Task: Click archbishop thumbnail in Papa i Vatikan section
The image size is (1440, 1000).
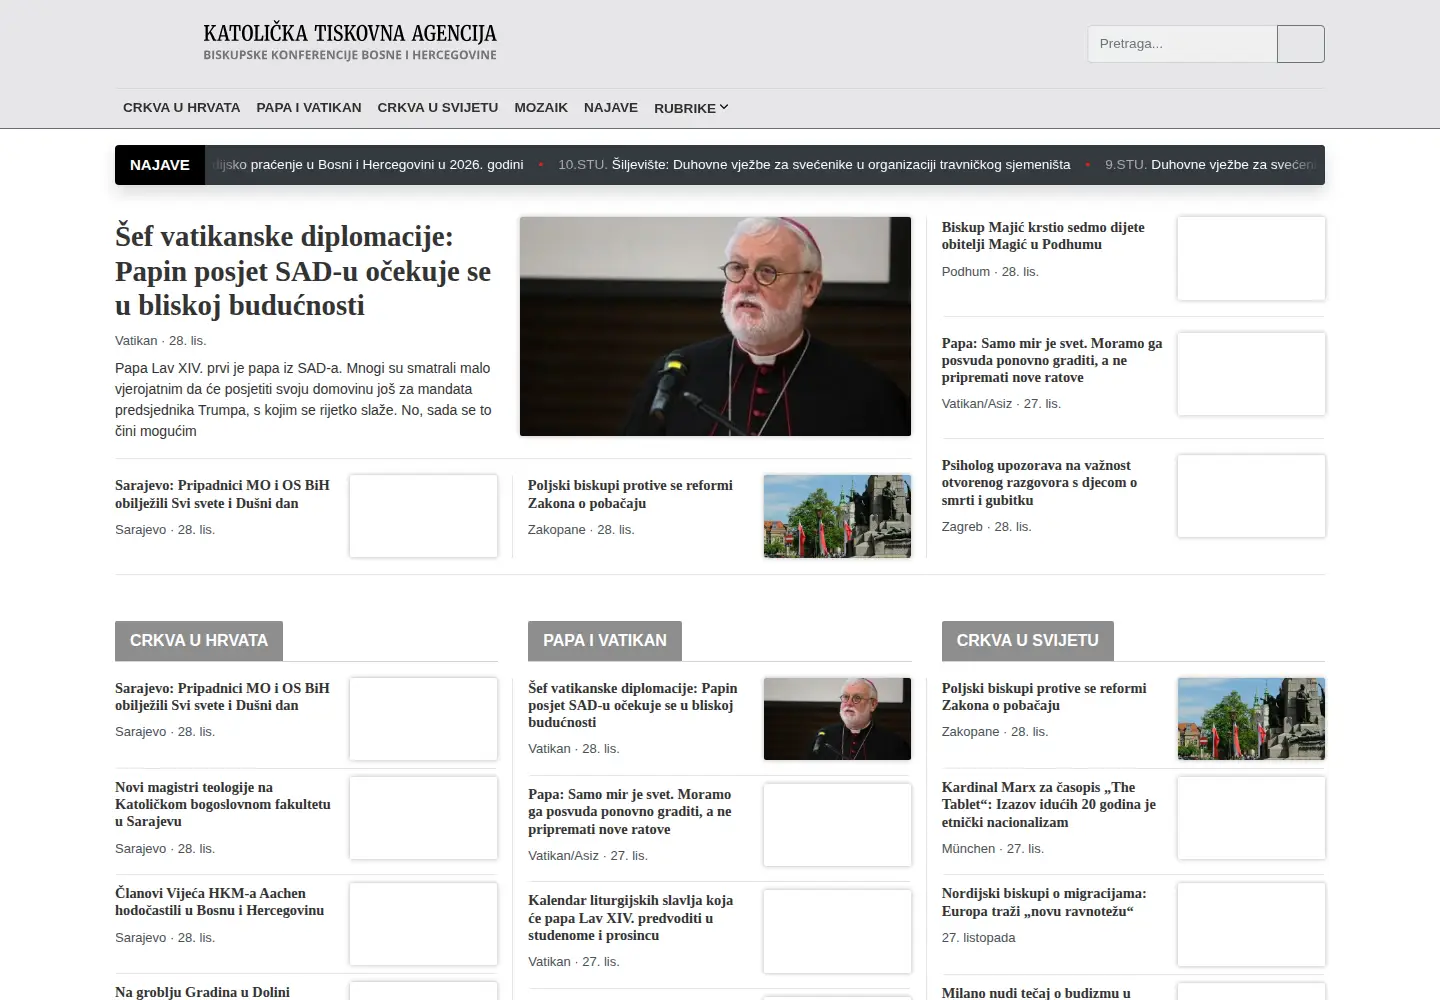Action: [837, 719]
